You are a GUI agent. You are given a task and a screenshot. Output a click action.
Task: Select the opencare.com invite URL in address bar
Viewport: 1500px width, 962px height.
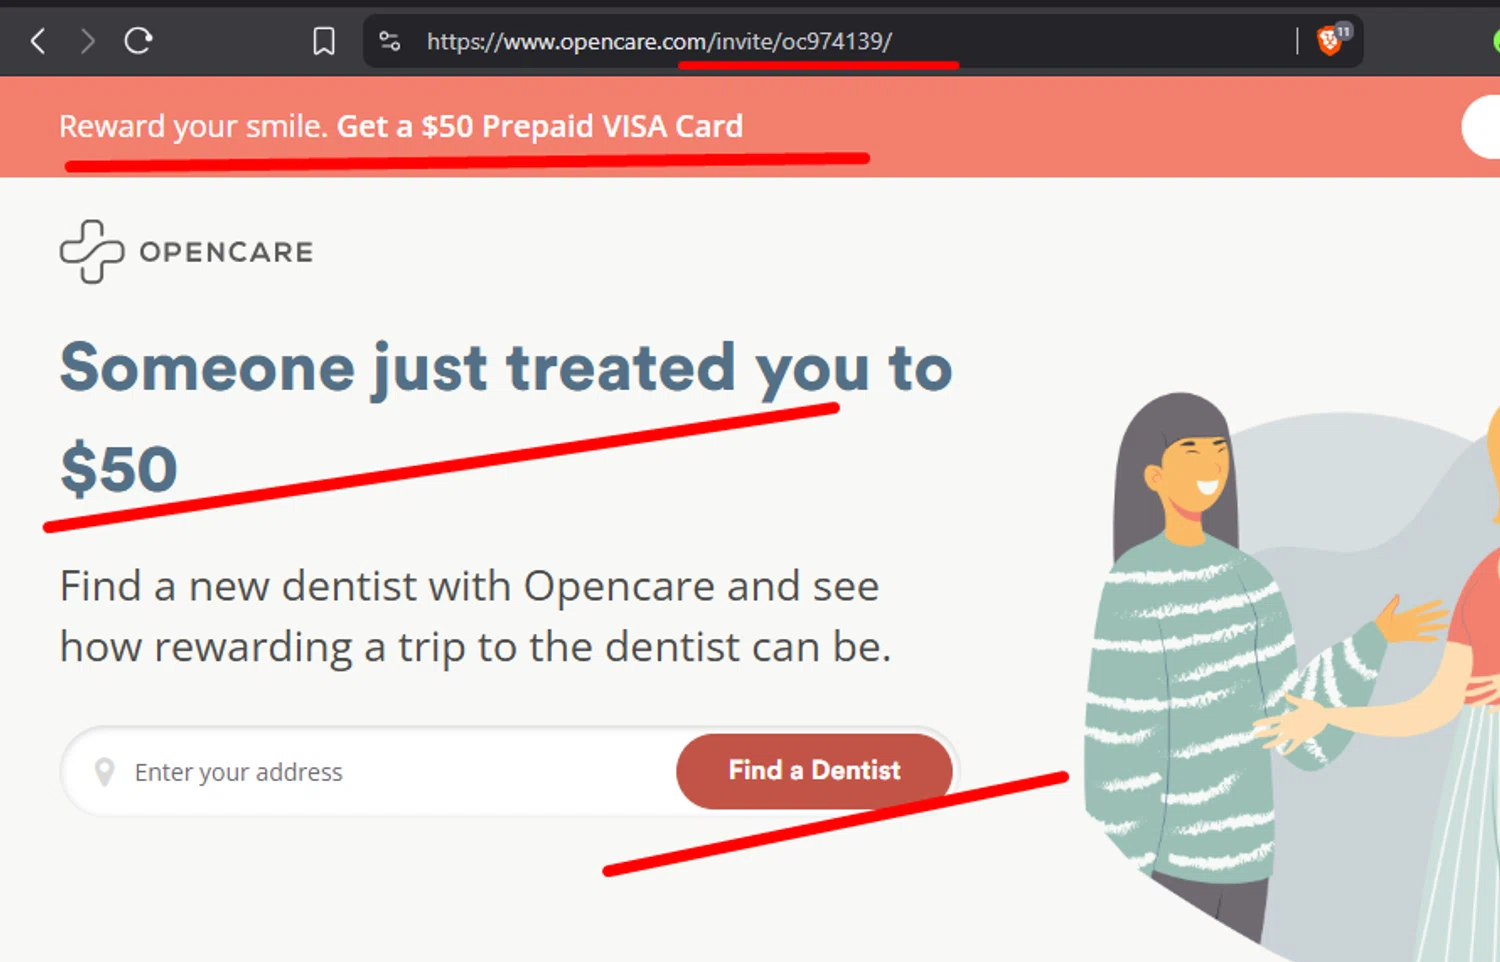(x=659, y=41)
